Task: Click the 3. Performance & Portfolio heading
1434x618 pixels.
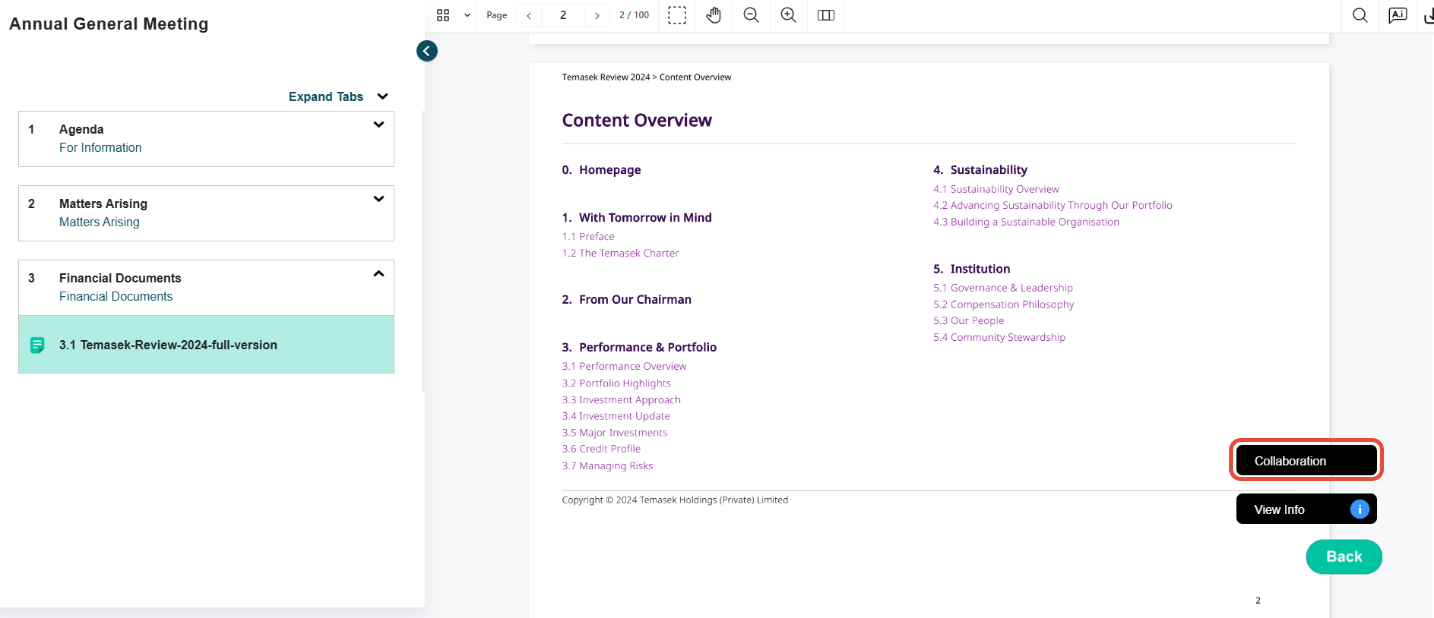Action: (x=639, y=348)
